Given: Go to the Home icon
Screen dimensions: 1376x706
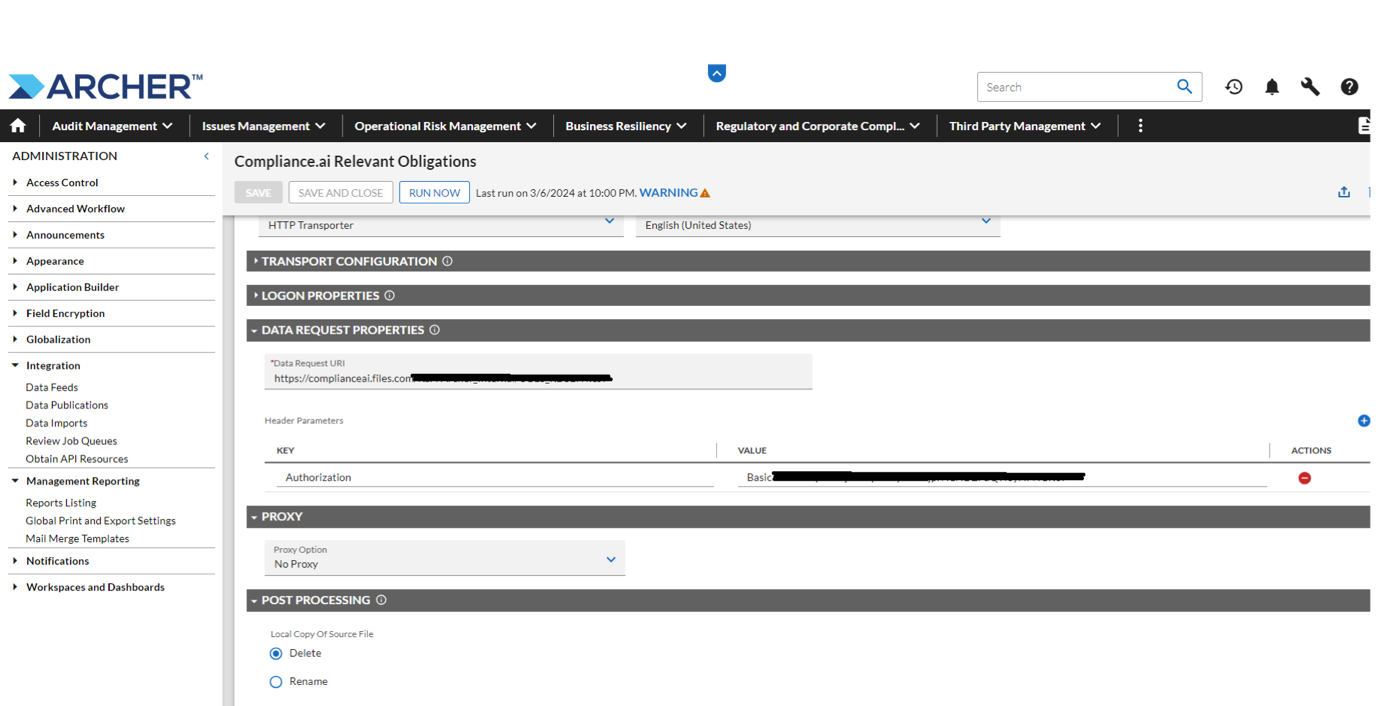Looking at the screenshot, I should pos(18,126).
